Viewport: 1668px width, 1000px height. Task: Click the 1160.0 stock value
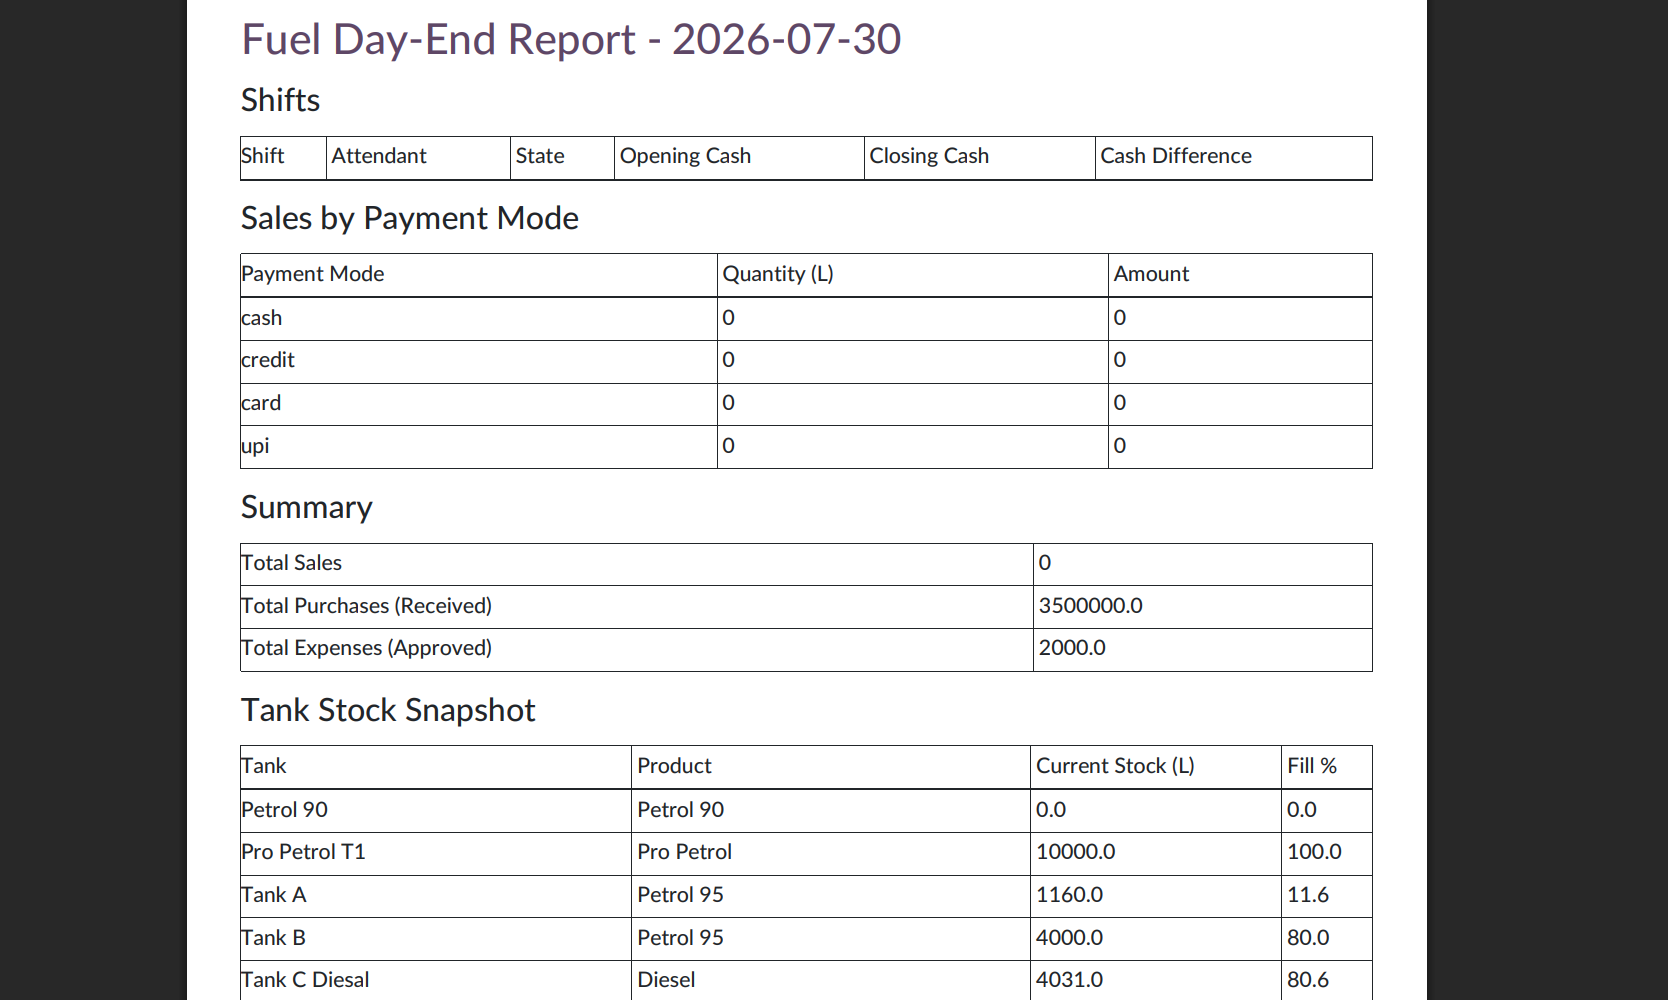pos(1069,895)
